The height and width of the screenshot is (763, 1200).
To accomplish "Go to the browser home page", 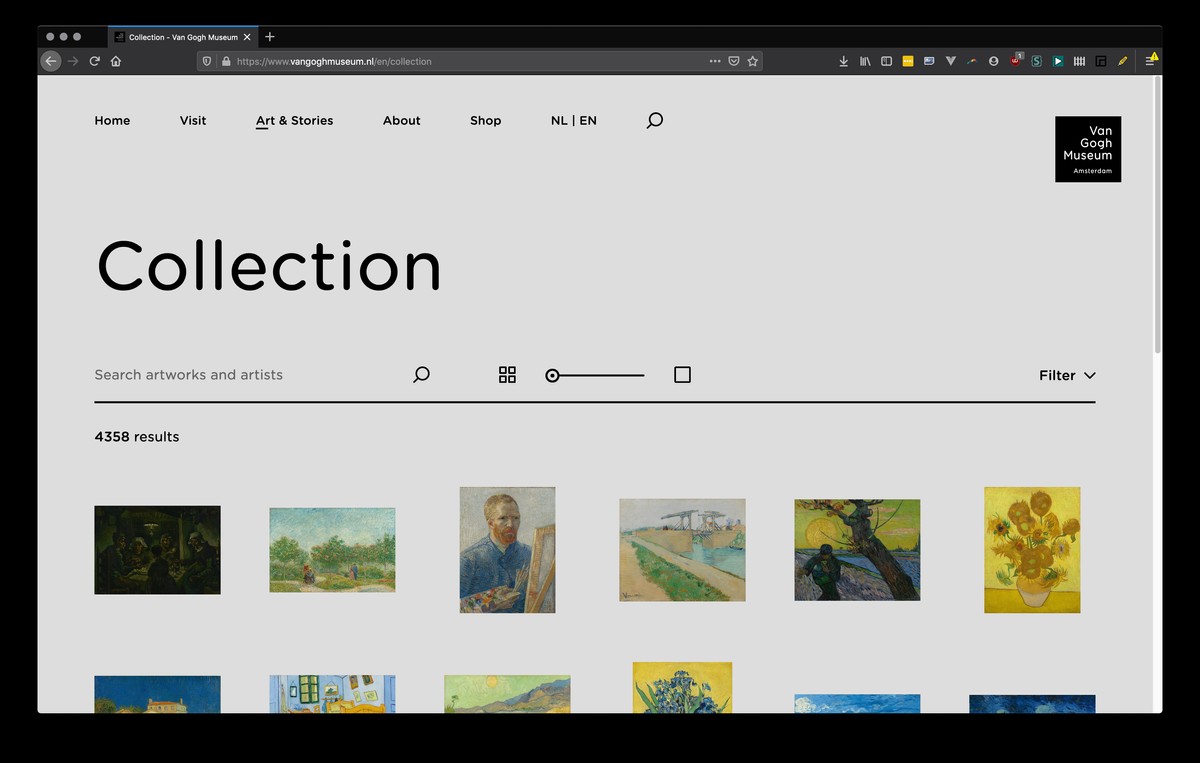I will click(x=116, y=61).
